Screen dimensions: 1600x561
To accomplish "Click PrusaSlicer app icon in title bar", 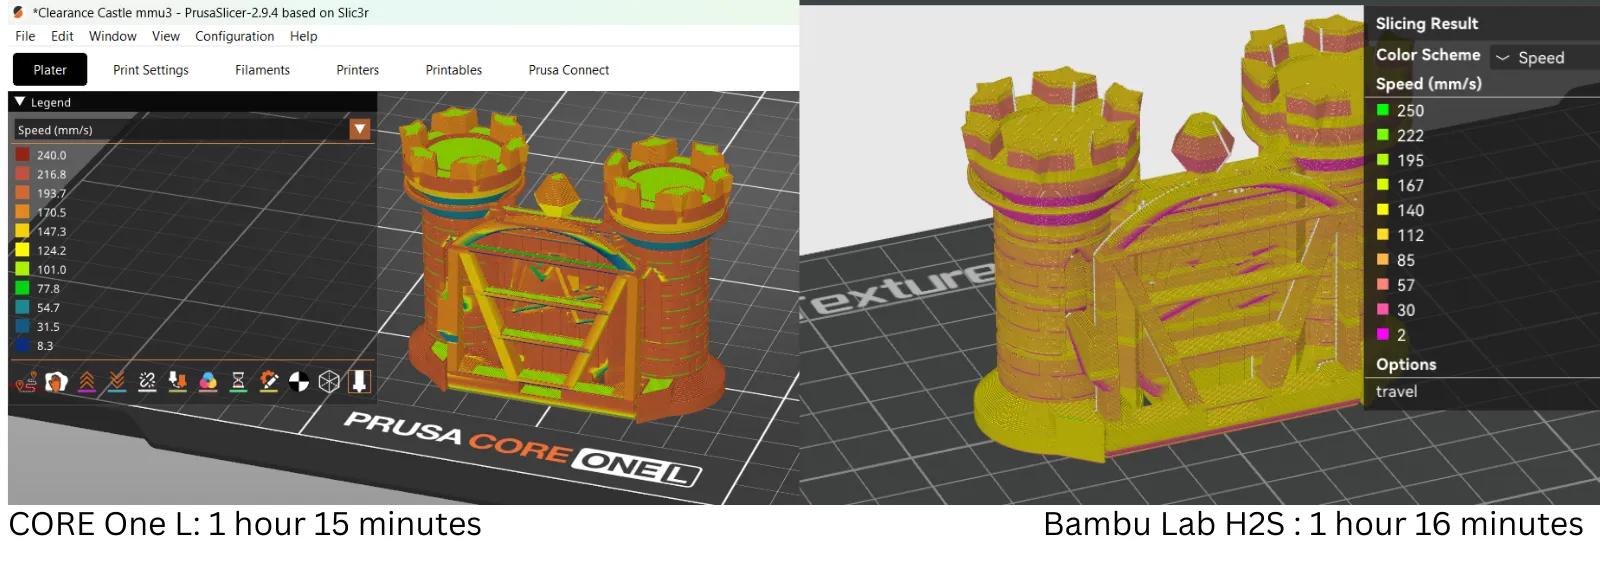I will coord(18,12).
